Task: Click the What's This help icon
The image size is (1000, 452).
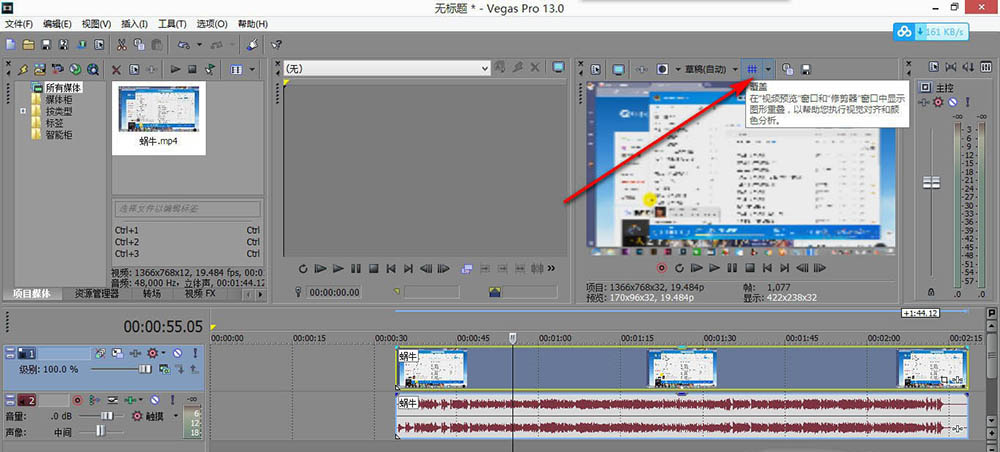Action: click(x=276, y=44)
